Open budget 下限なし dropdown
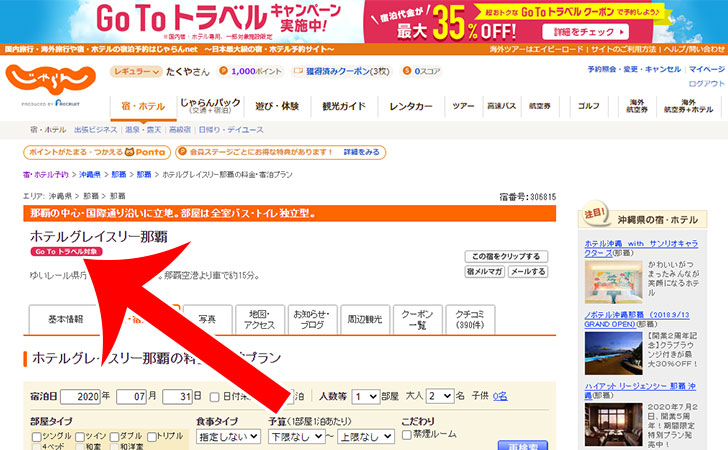This screenshot has height=450, width=728. coord(296,437)
